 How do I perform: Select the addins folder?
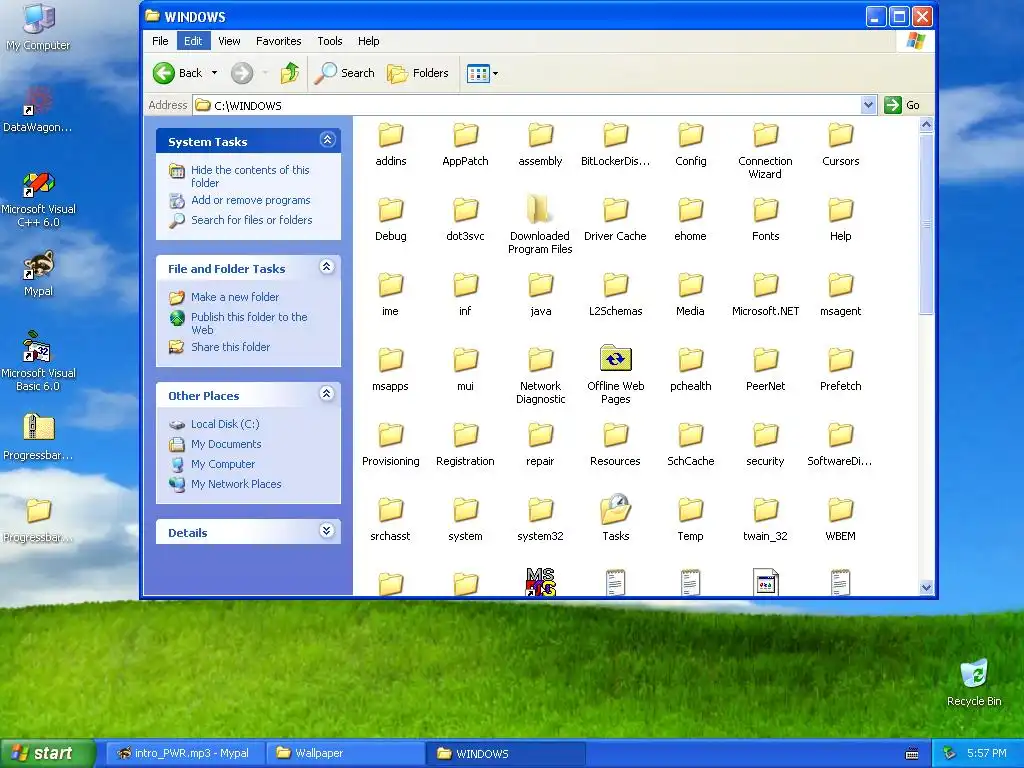click(x=391, y=145)
